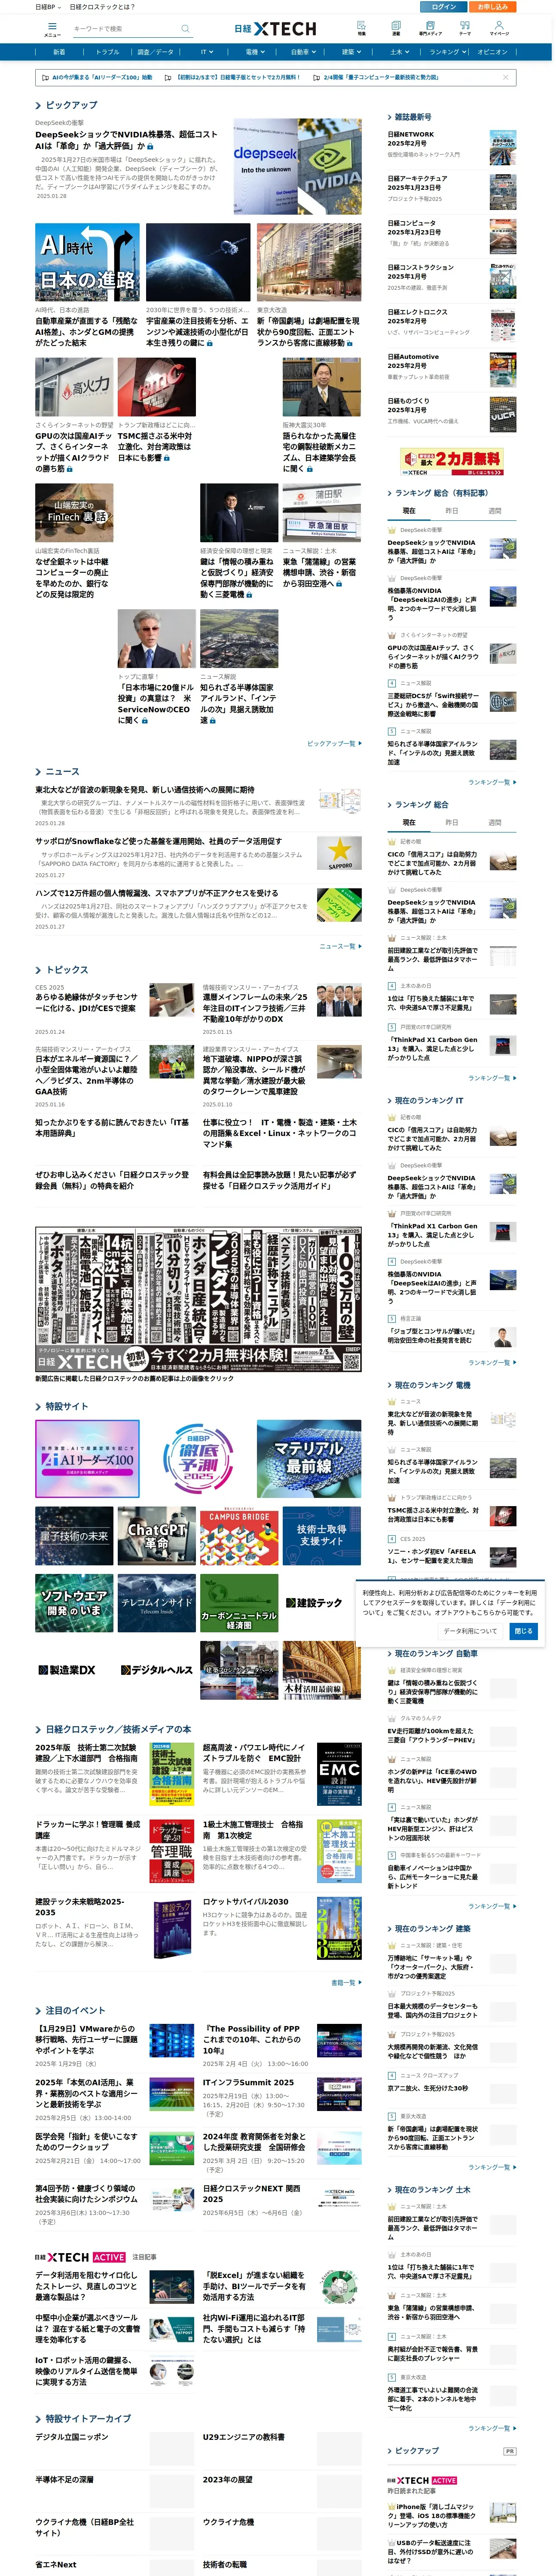Open the ChatGPT革命 special site tile

(x=156, y=1536)
